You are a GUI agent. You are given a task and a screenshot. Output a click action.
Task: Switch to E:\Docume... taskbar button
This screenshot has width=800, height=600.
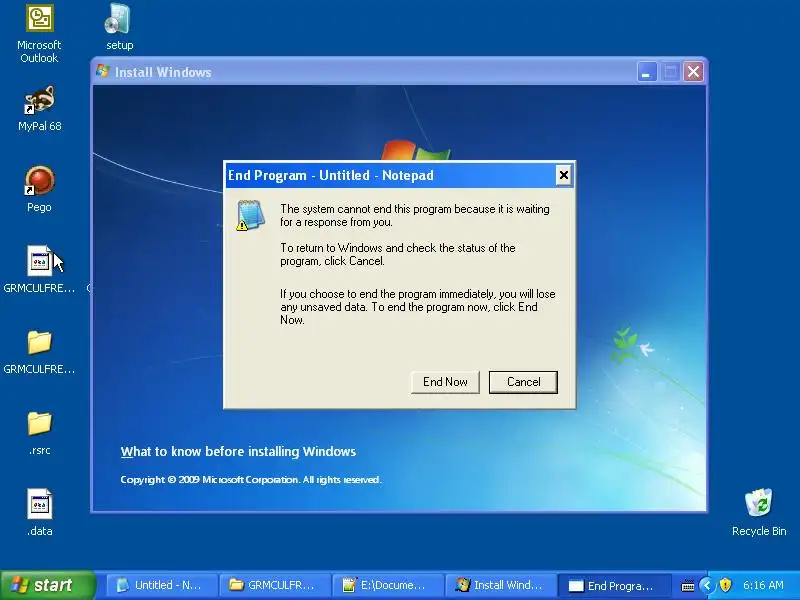click(x=388, y=585)
